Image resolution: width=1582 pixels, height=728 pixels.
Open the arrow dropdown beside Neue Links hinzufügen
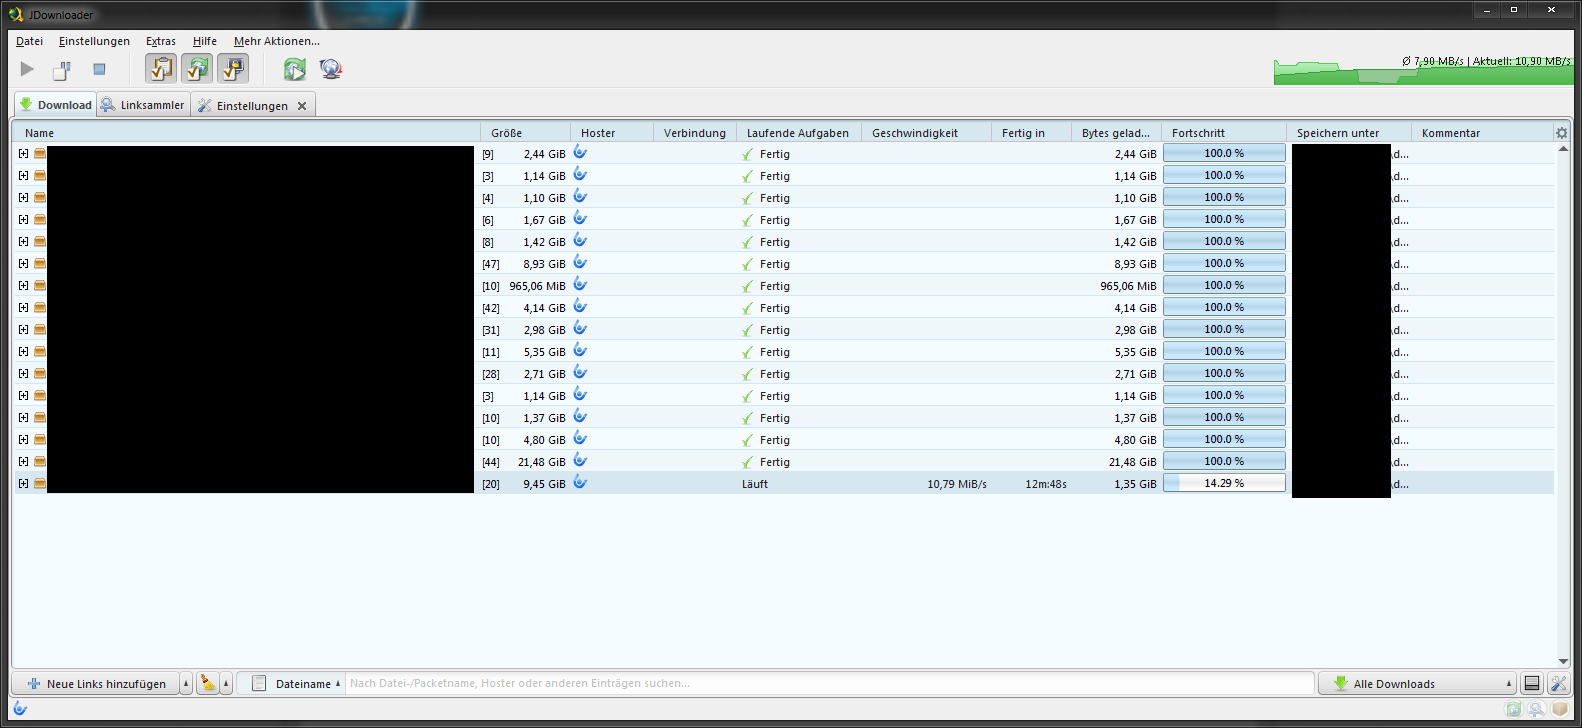(x=186, y=684)
